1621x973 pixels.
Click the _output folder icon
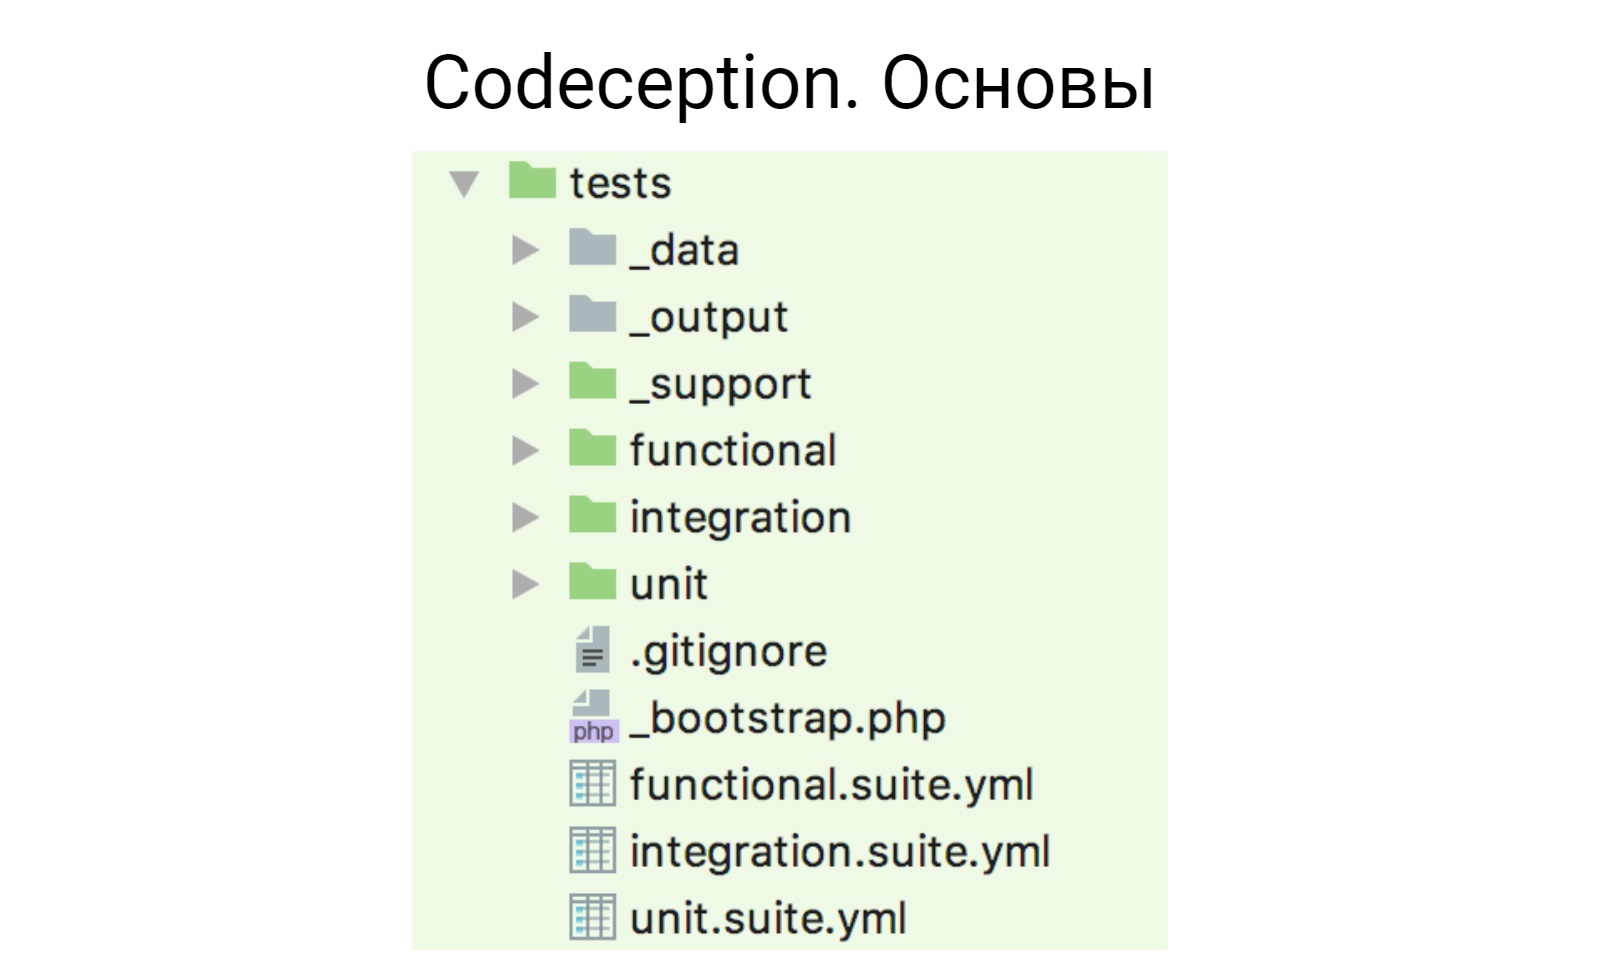click(592, 315)
